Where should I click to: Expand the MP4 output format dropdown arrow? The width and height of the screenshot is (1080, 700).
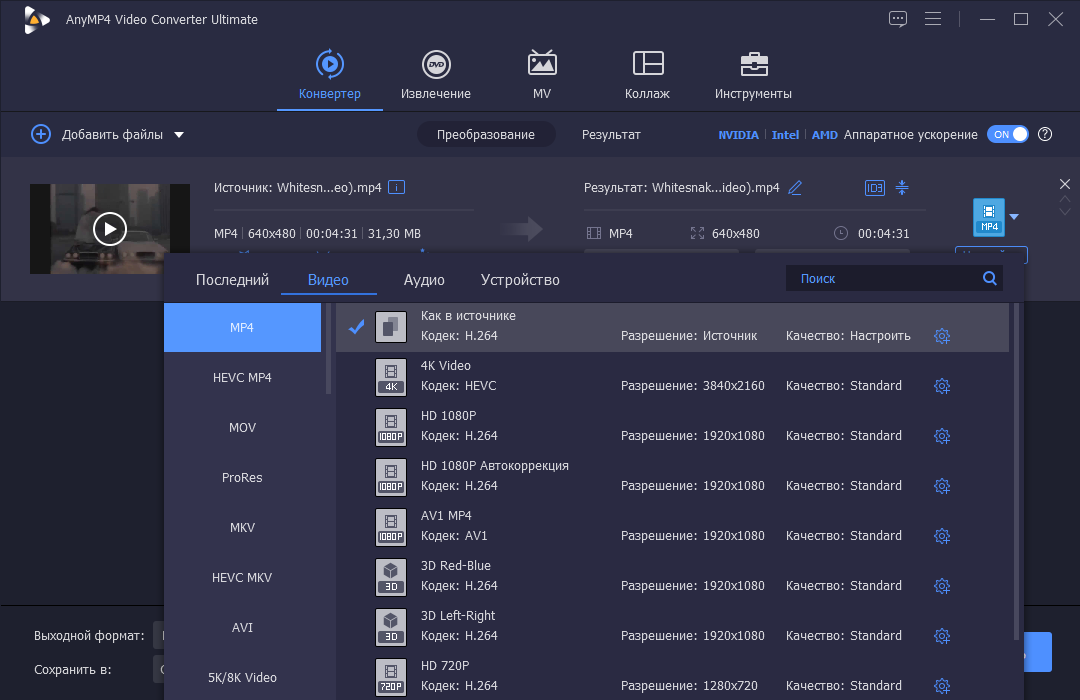coord(1014,217)
